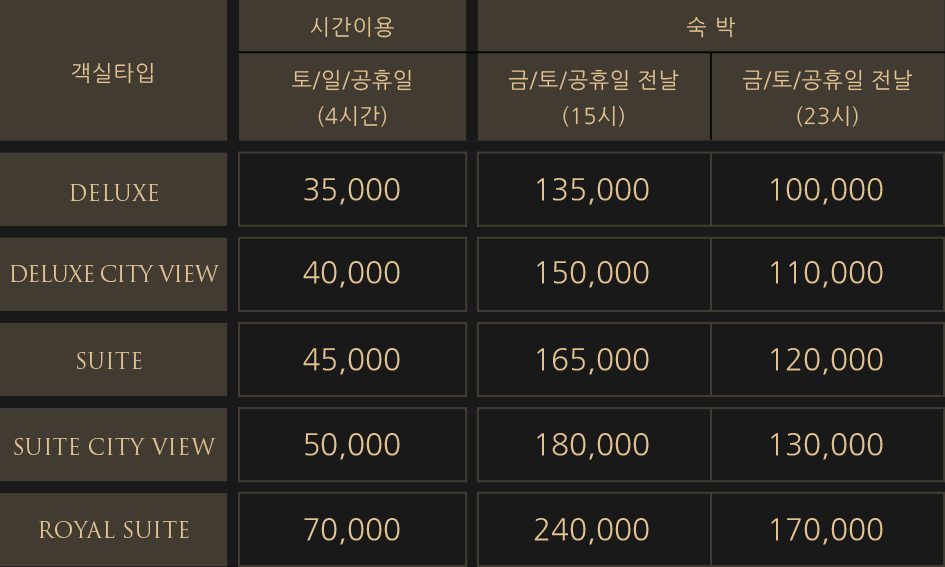Select the ROYAL SUITE room label
Viewport: 945px width, 567px height.
click(x=113, y=530)
